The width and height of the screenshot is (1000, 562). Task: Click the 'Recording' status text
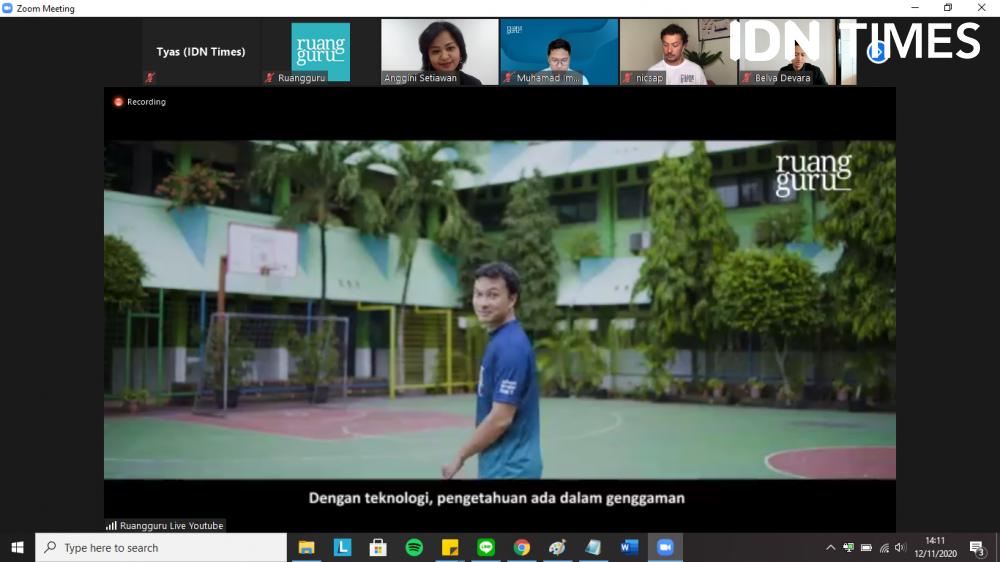[146, 101]
